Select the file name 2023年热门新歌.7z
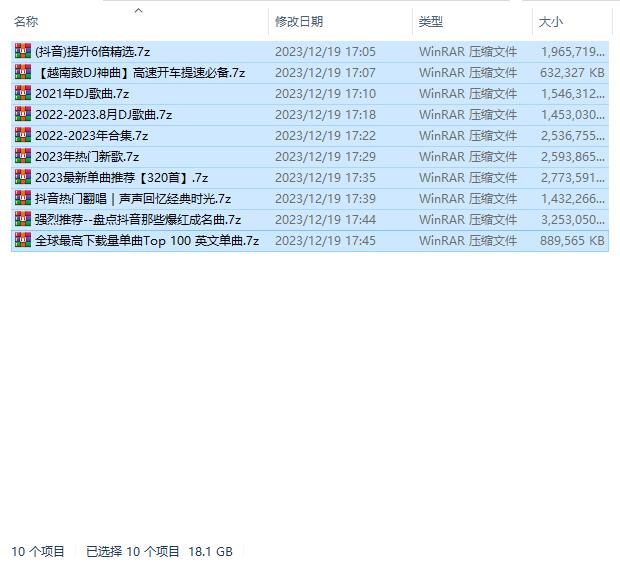 tap(87, 156)
